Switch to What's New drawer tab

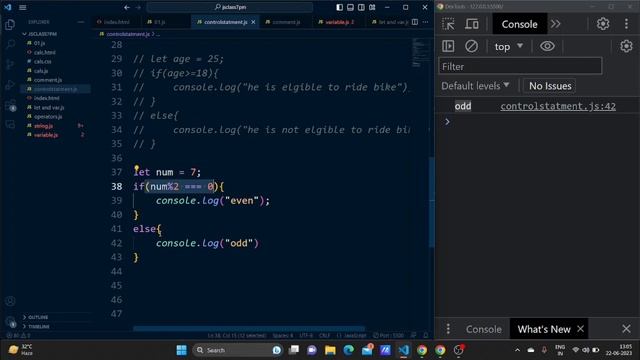click(544, 329)
